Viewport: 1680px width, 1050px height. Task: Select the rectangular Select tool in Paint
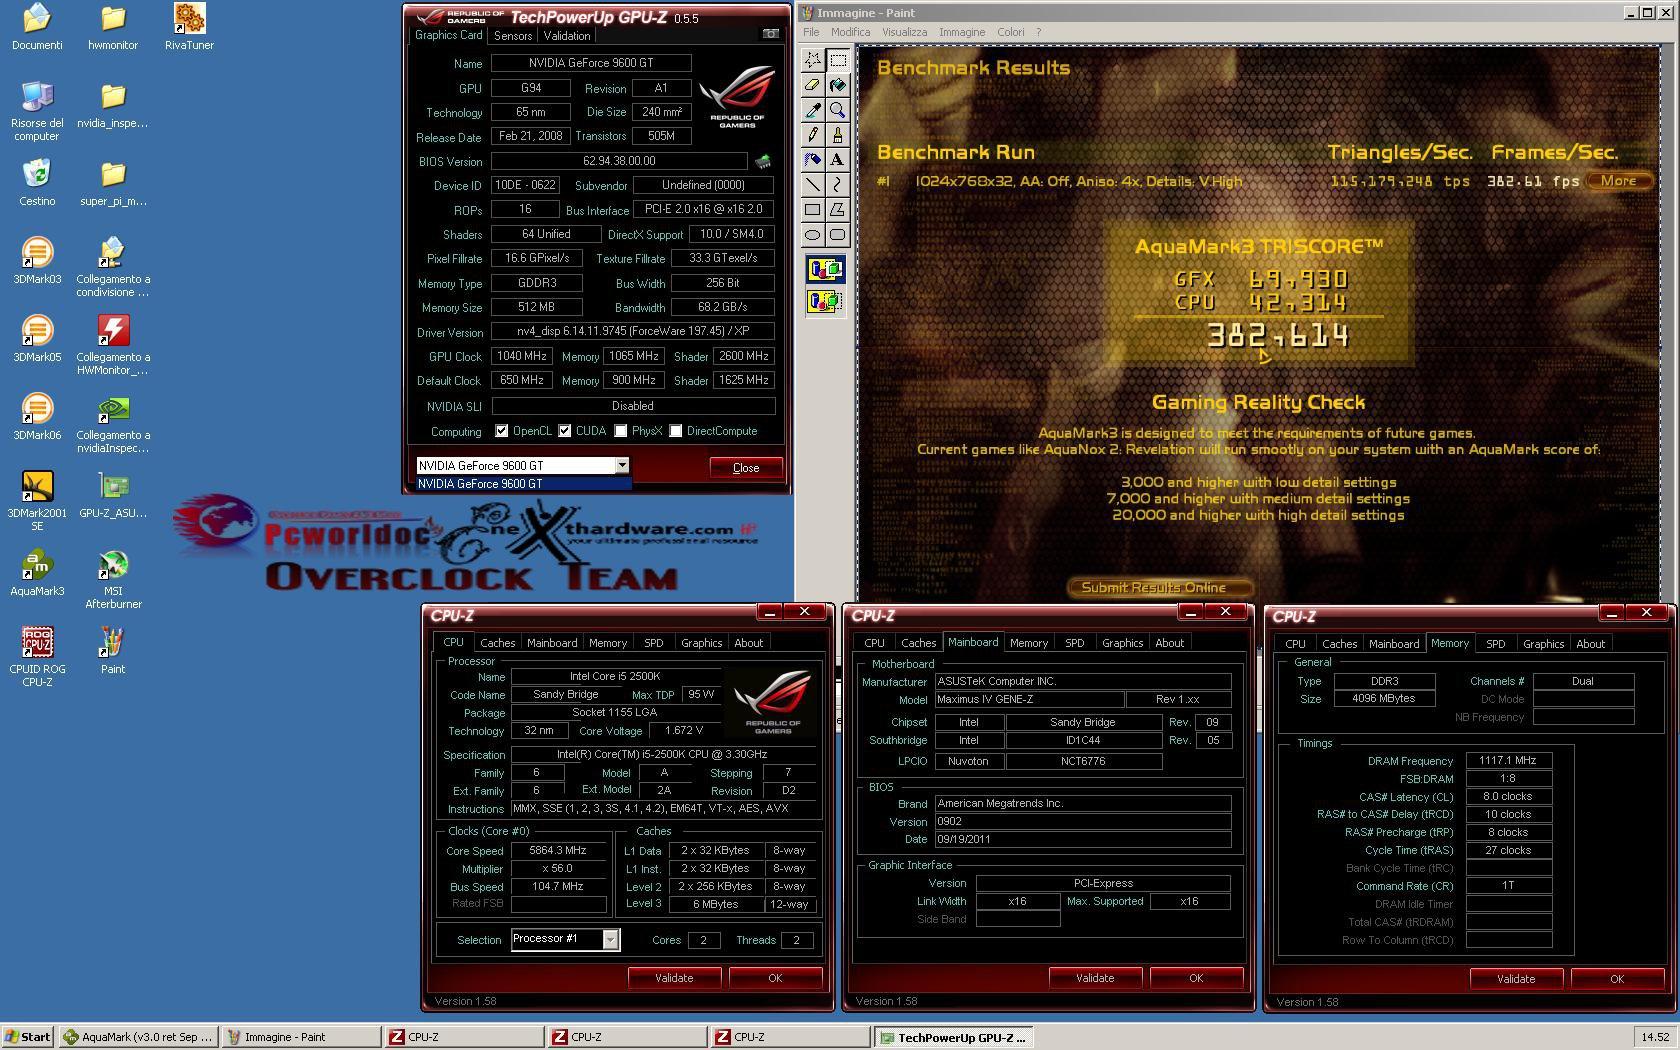pyautogui.click(x=838, y=60)
